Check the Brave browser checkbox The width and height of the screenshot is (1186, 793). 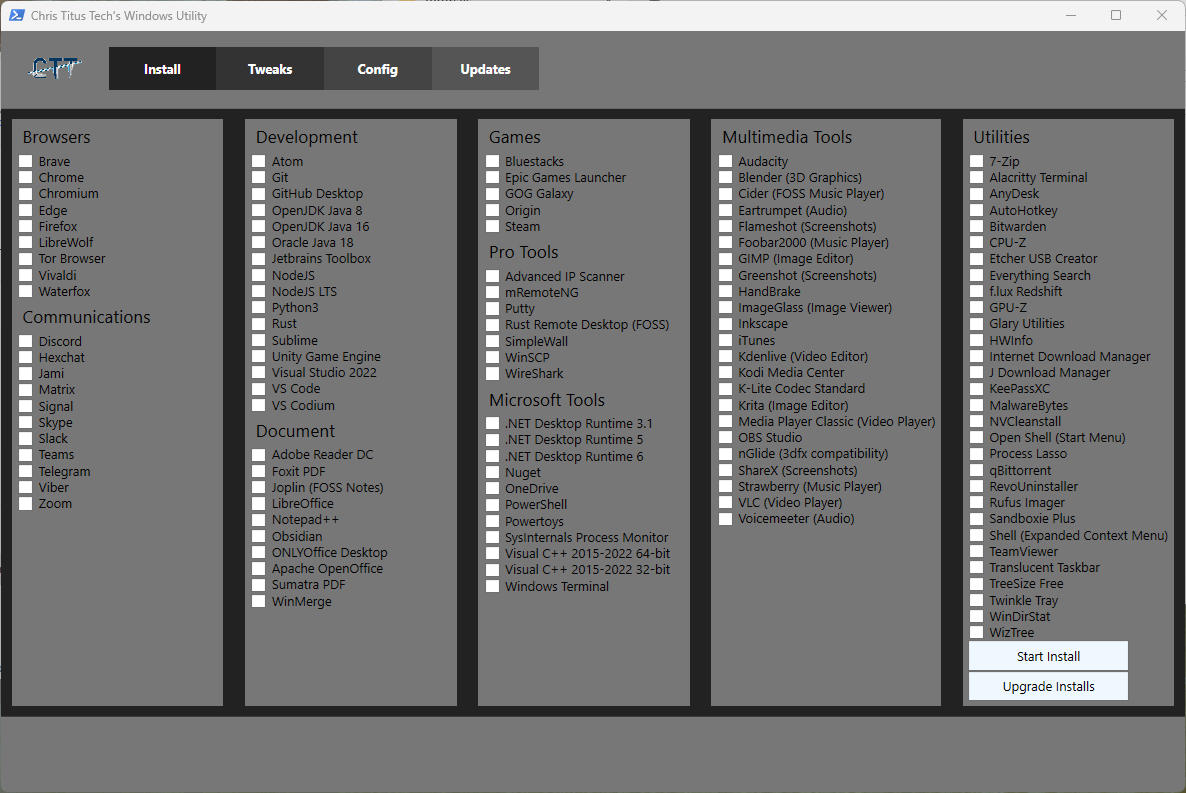(26, 161)
